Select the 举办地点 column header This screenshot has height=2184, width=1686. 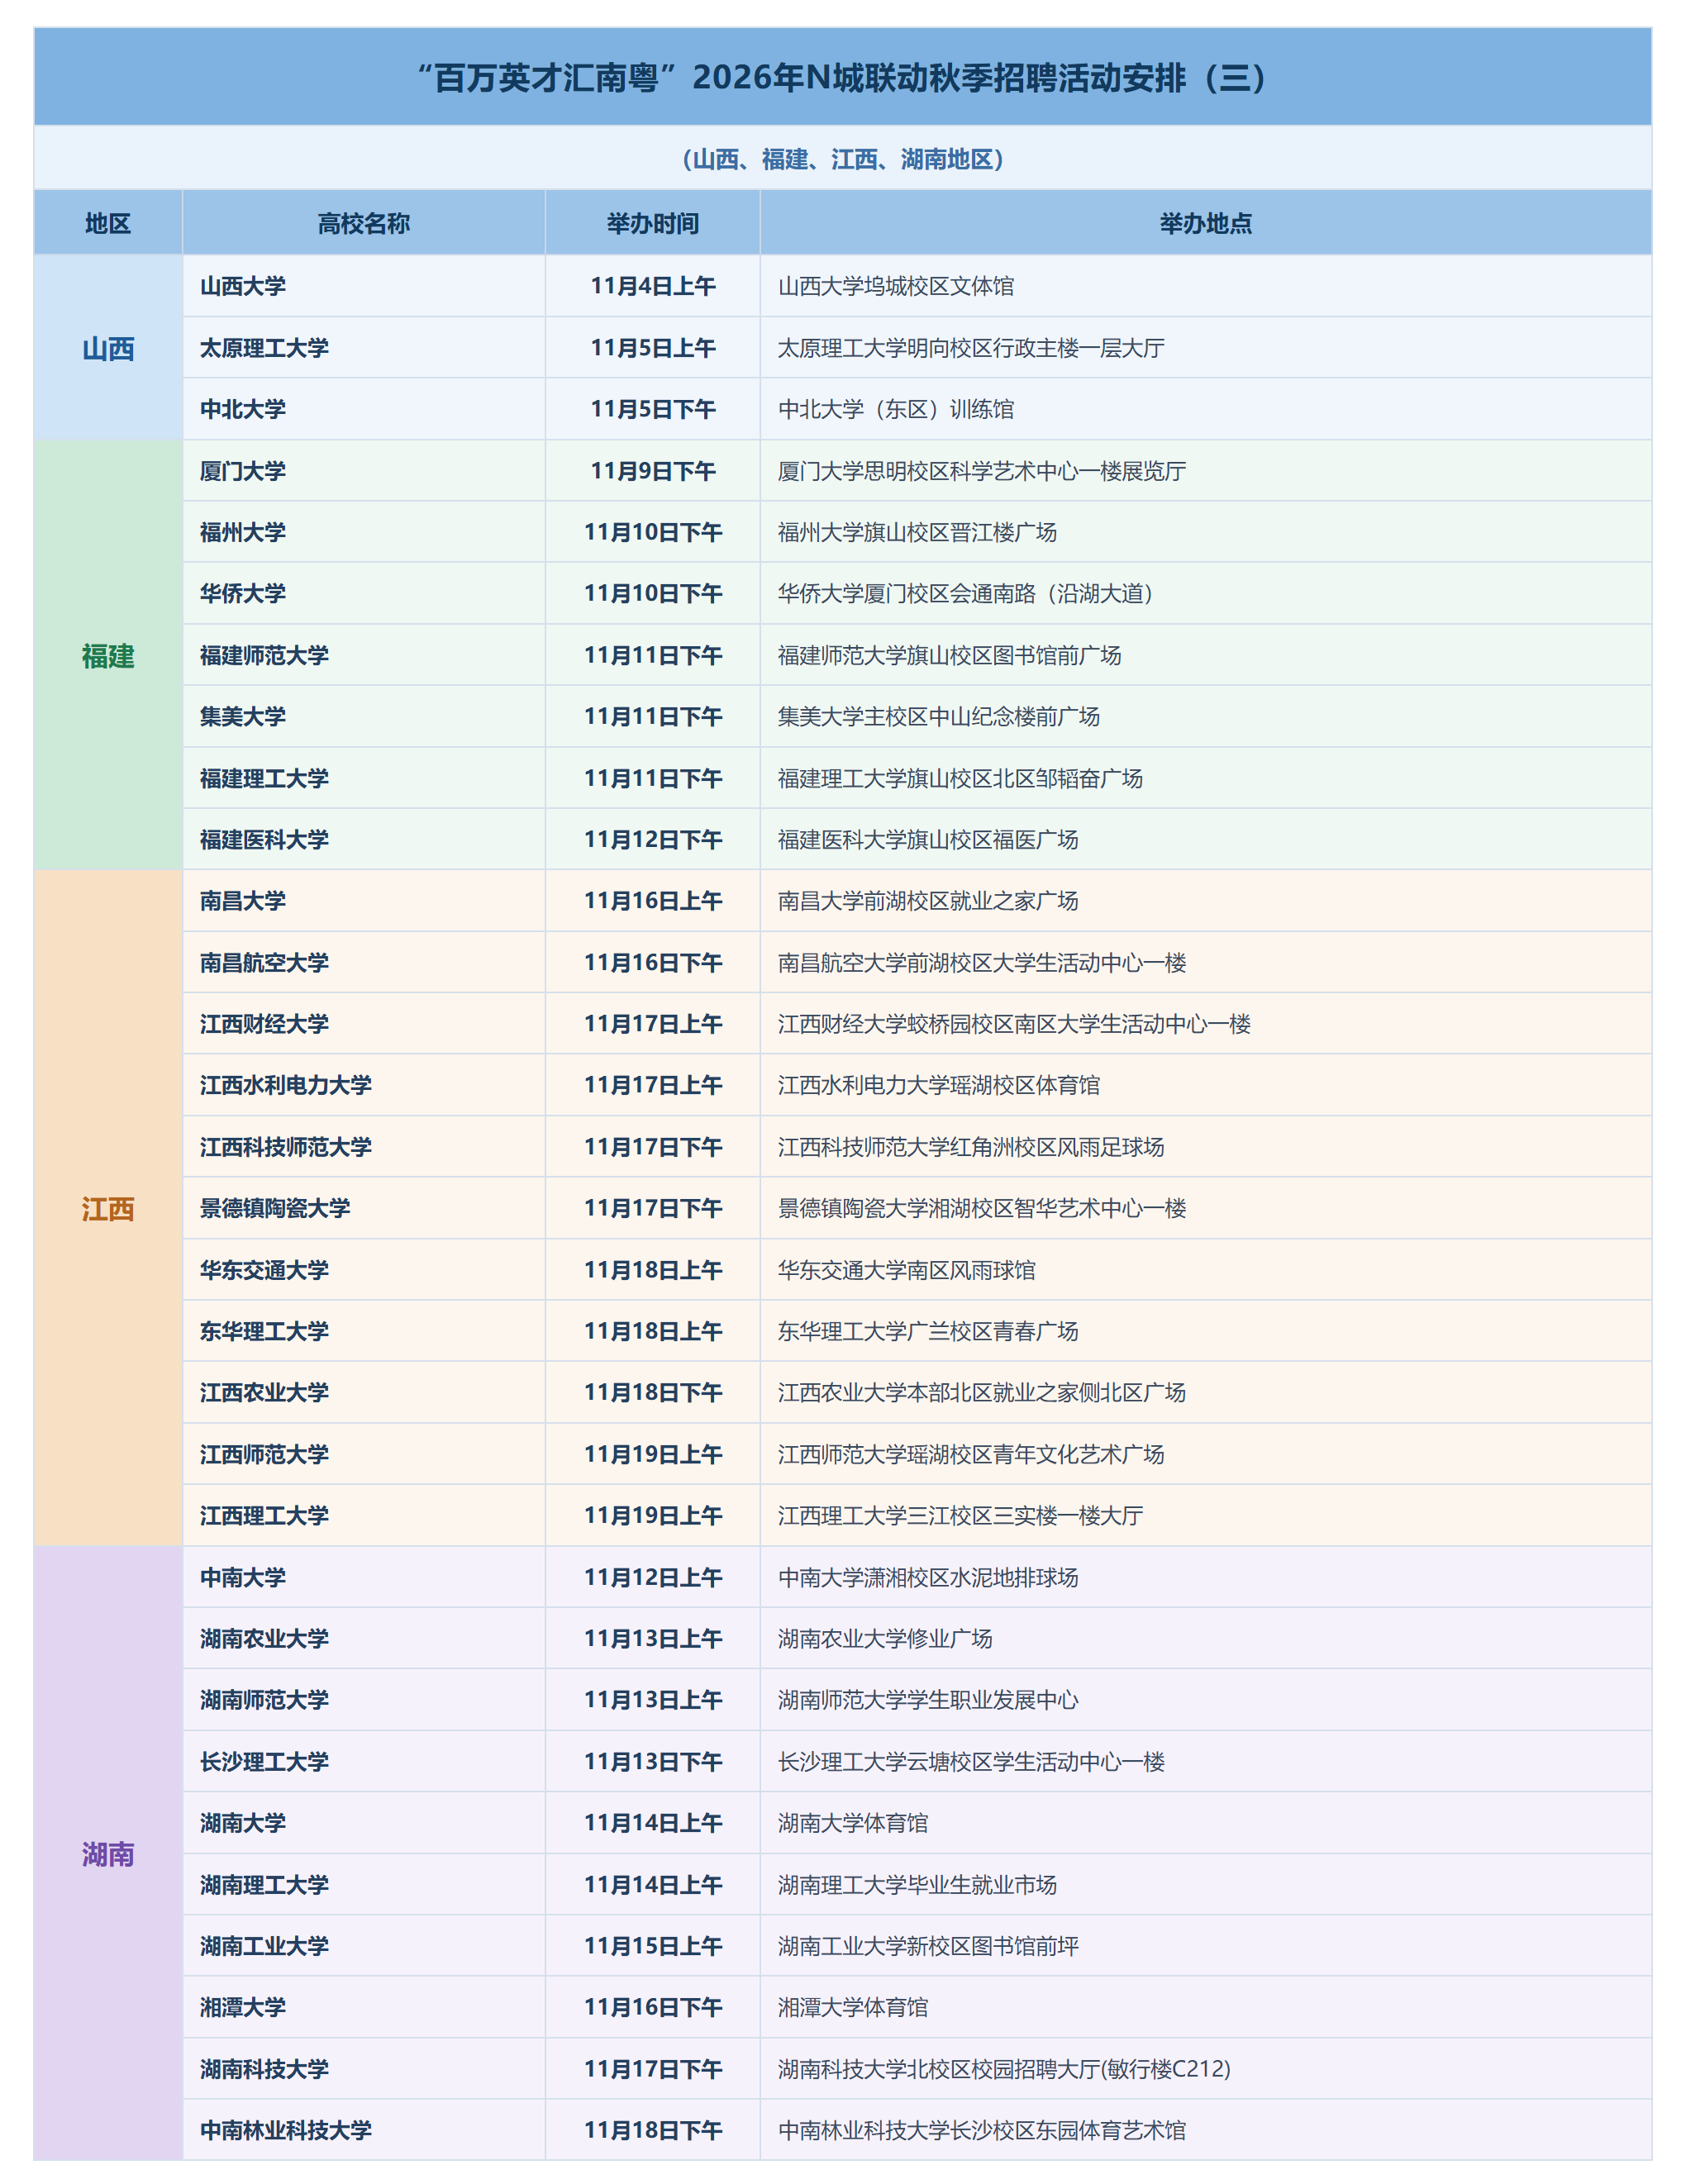[1206, 223]
